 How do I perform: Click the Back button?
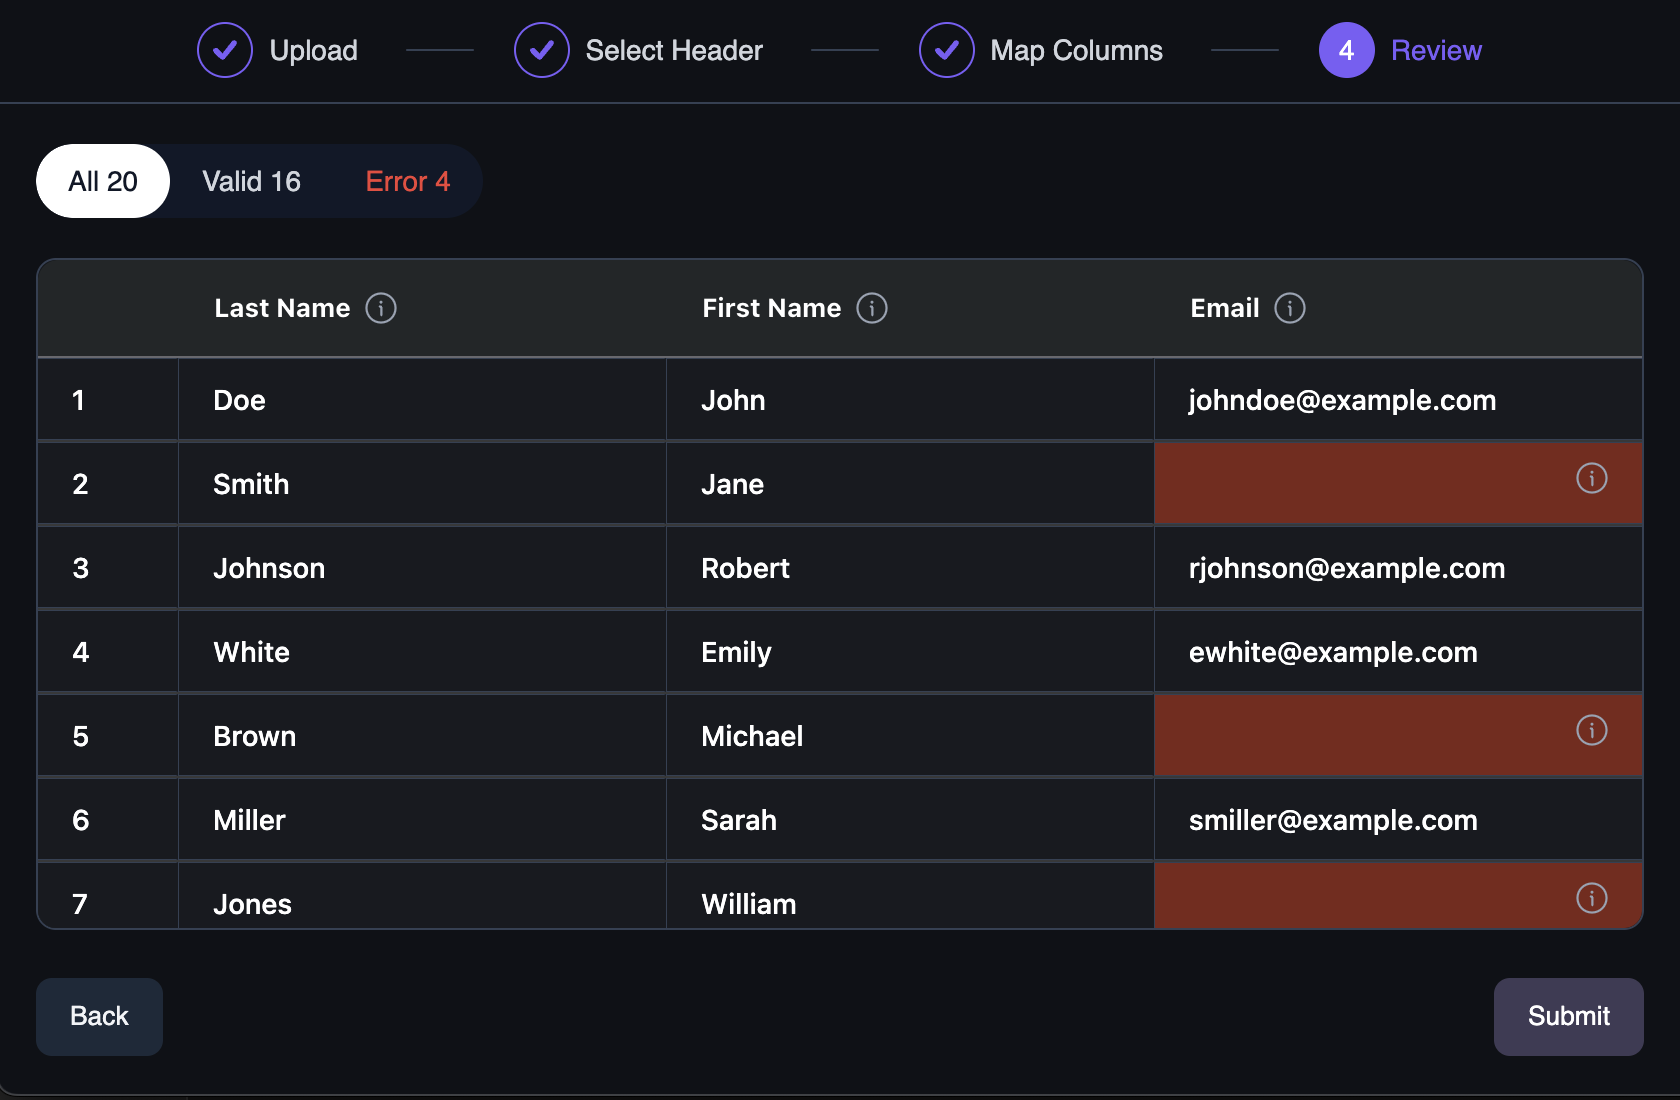[x=99, y=1016]
